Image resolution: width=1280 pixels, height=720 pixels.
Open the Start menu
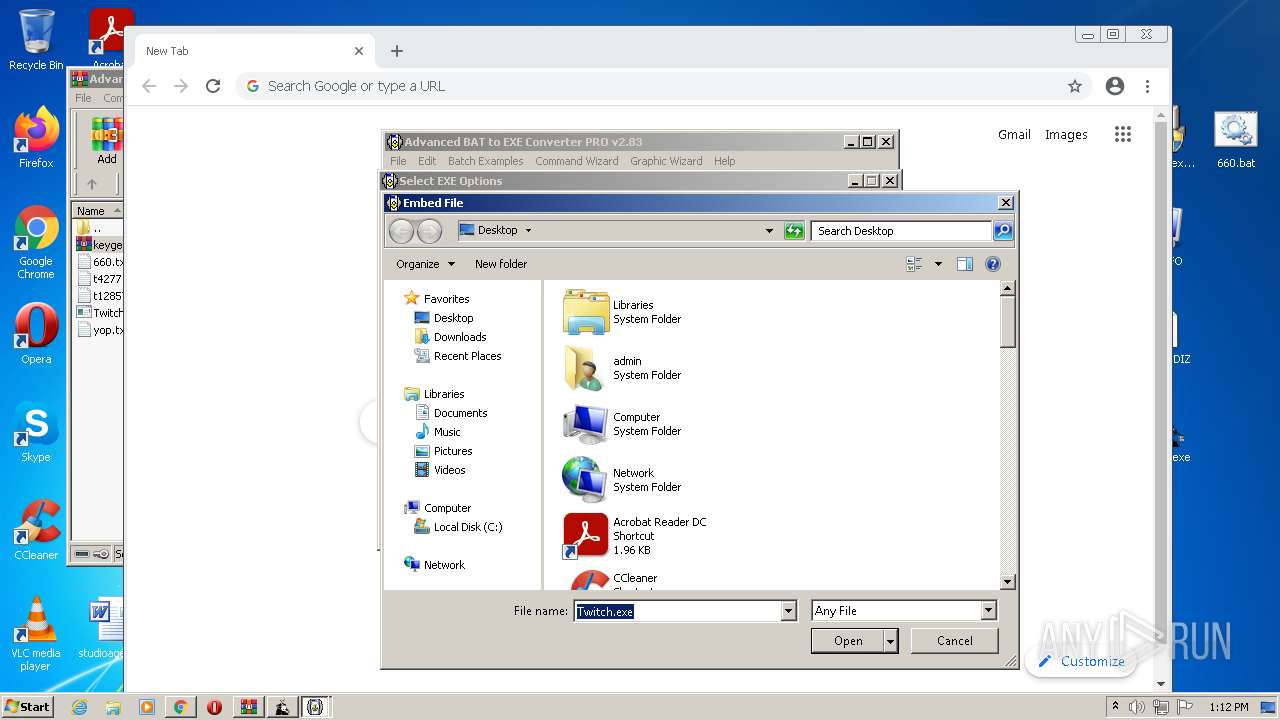coord(28,707)
